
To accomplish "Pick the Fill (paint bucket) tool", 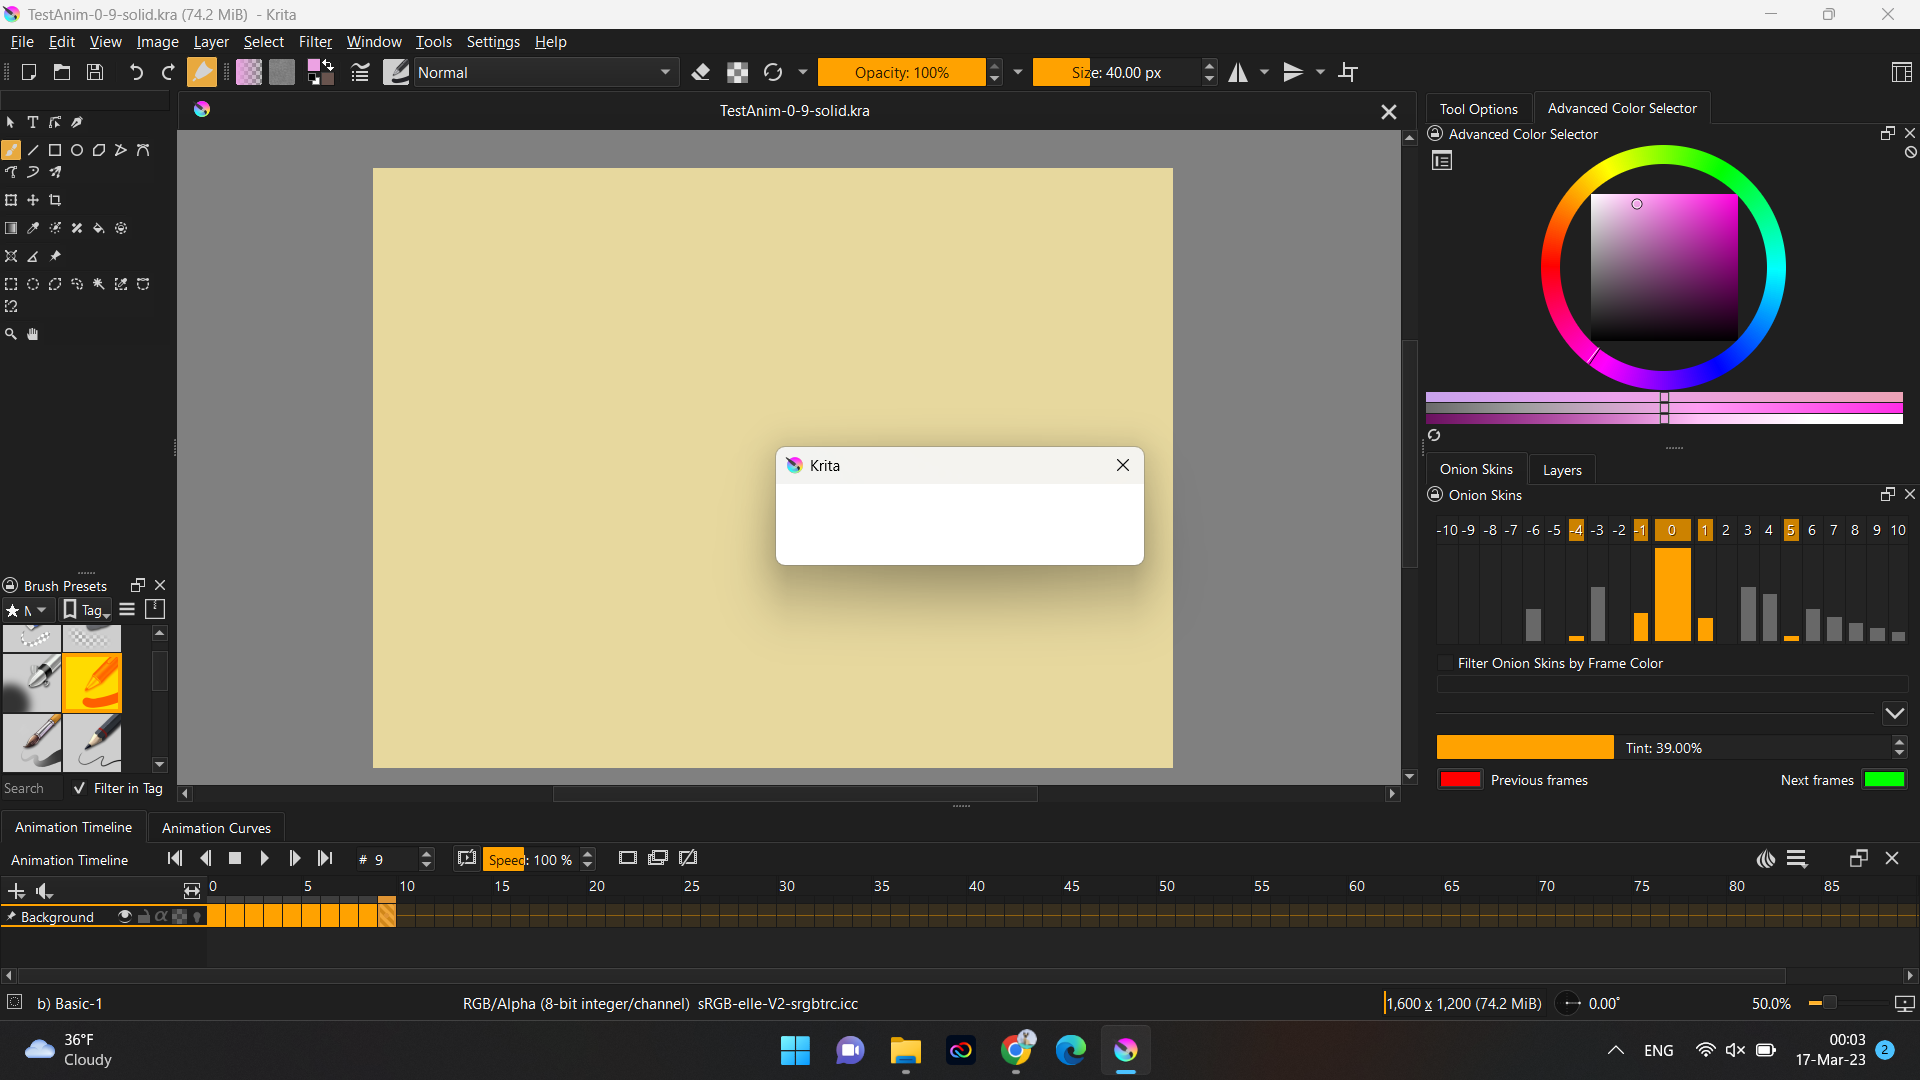I will 99,228.
